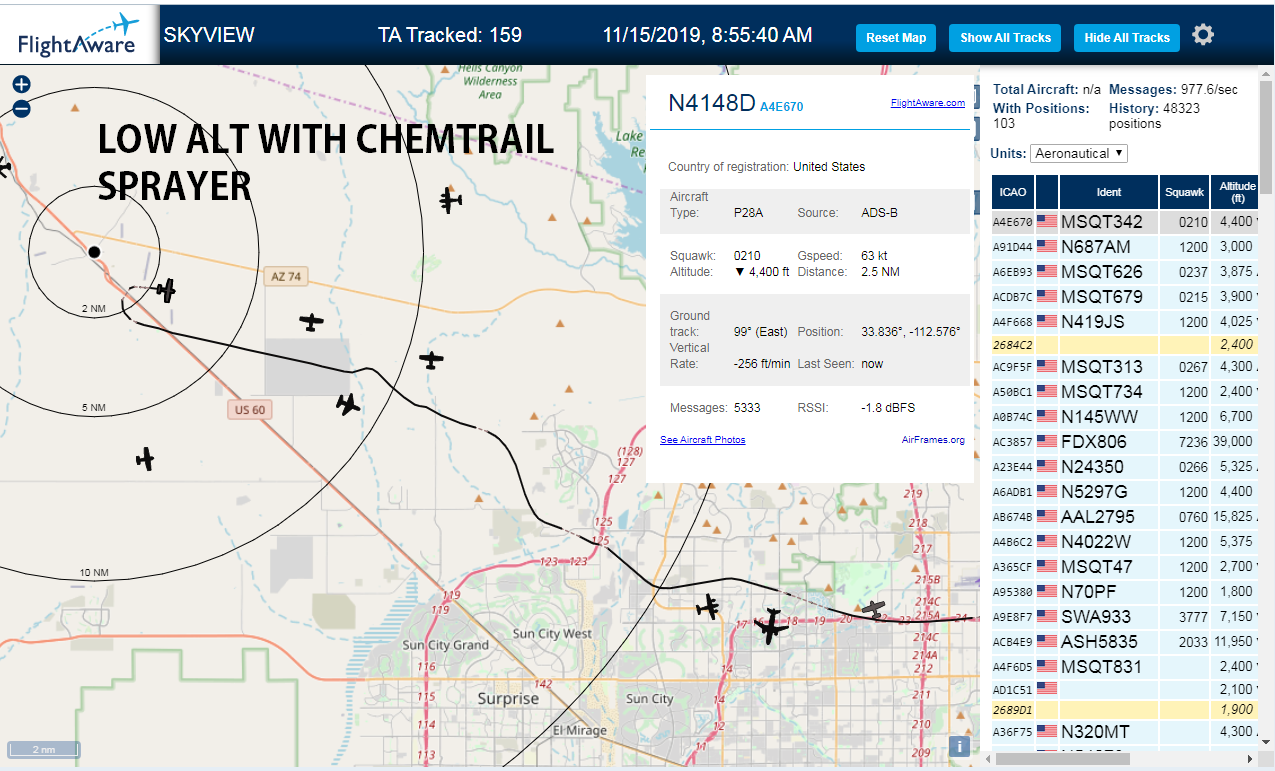
Task: Zoom in with the plus map button
Action: (x=21, y=85)
